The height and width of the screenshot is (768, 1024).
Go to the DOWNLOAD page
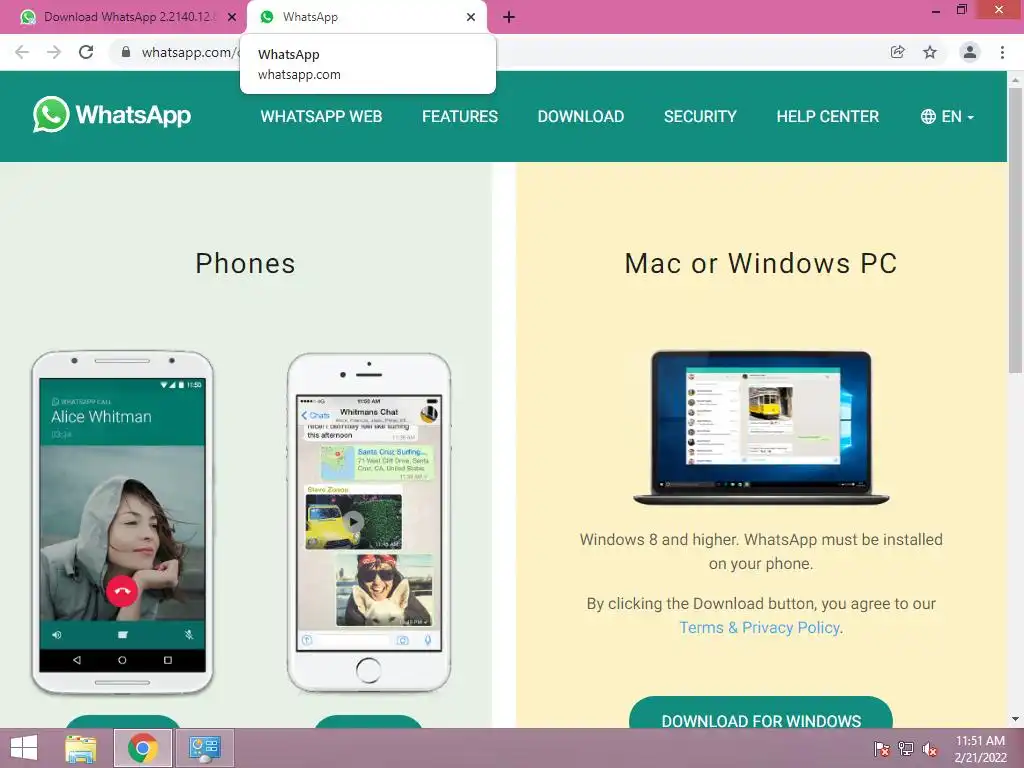[x=581, y=116]
